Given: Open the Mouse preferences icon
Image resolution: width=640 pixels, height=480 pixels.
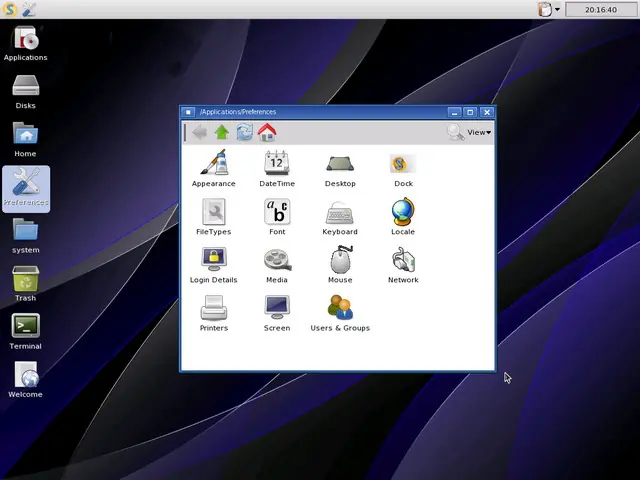Looking at the screenshot, I should pyautogui.click(x=340, y=259).
